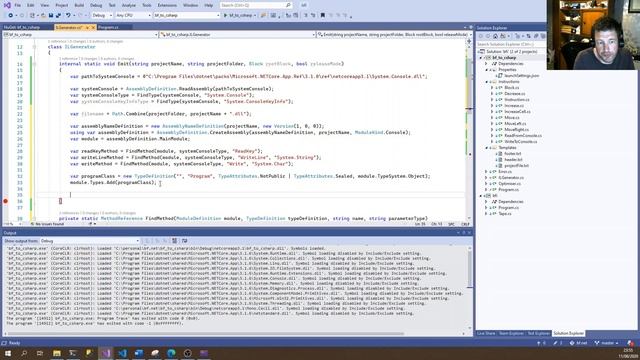The width and height of the screenshot is (640, 360).
Task: Click the Edge browser taskbar icon
Action: 171,353
